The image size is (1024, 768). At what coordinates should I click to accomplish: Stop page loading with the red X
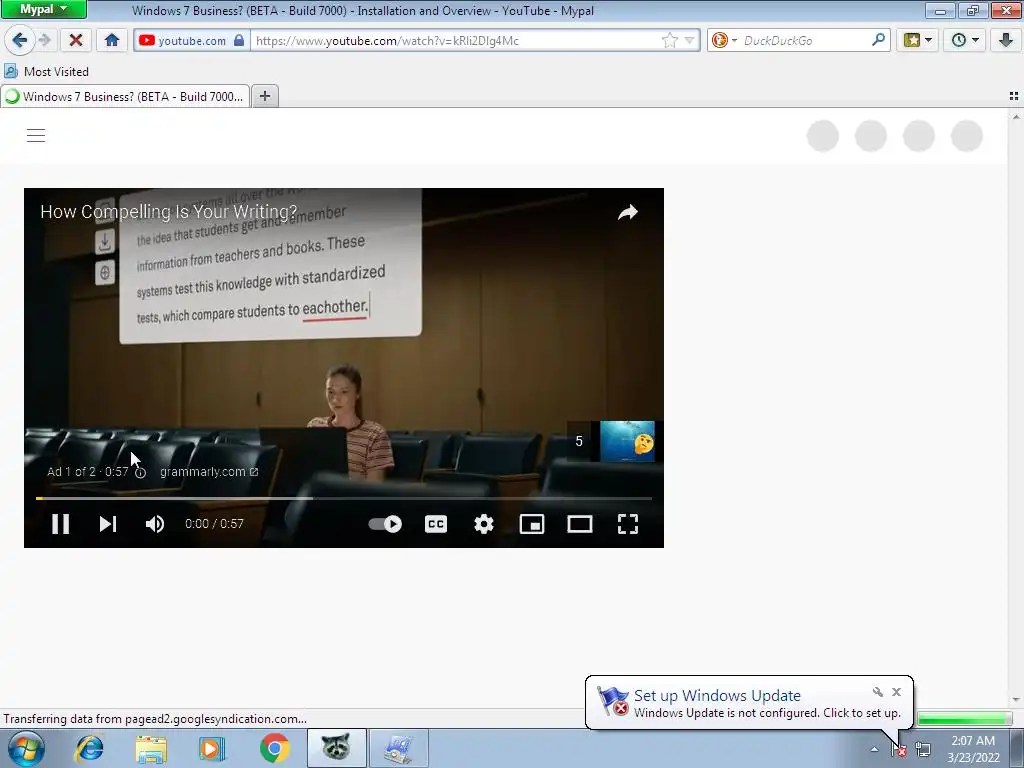click(76, 40)
